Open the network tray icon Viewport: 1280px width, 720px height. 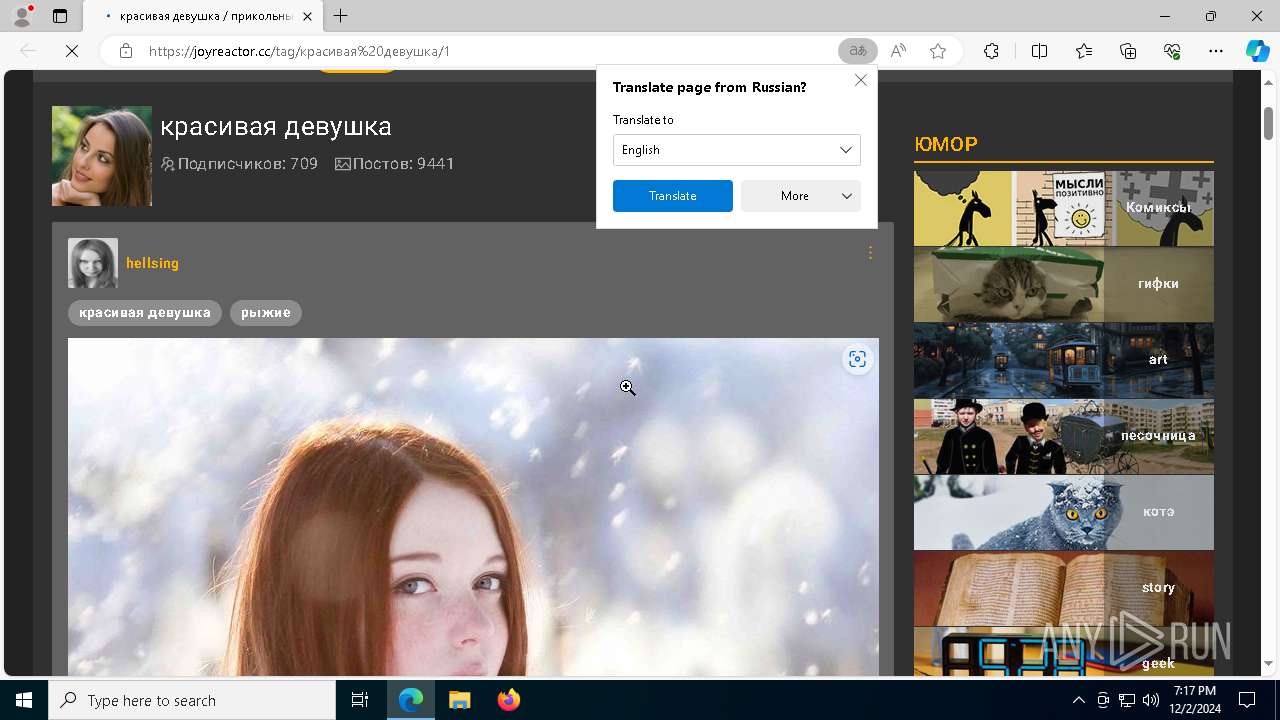pos(1126,700)
